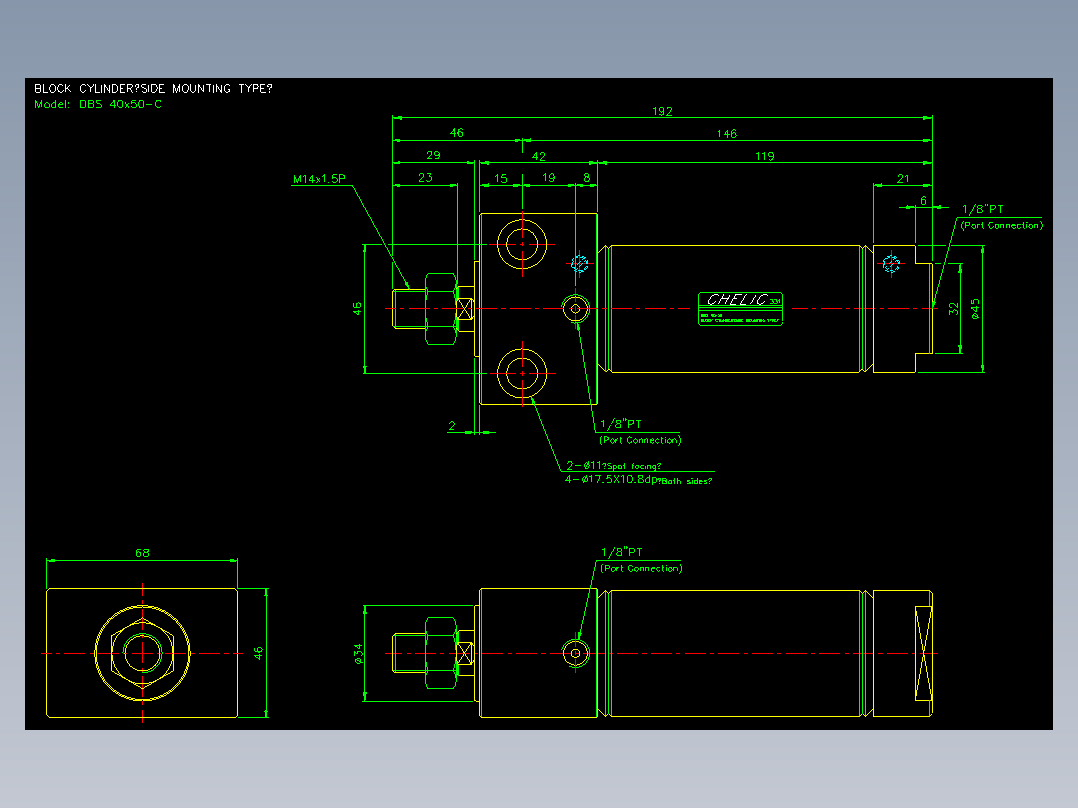Screen dimensions: 1078x808
Task: Click the 15 dimension value
Action: pyautogui.click(x=500, y=178)
